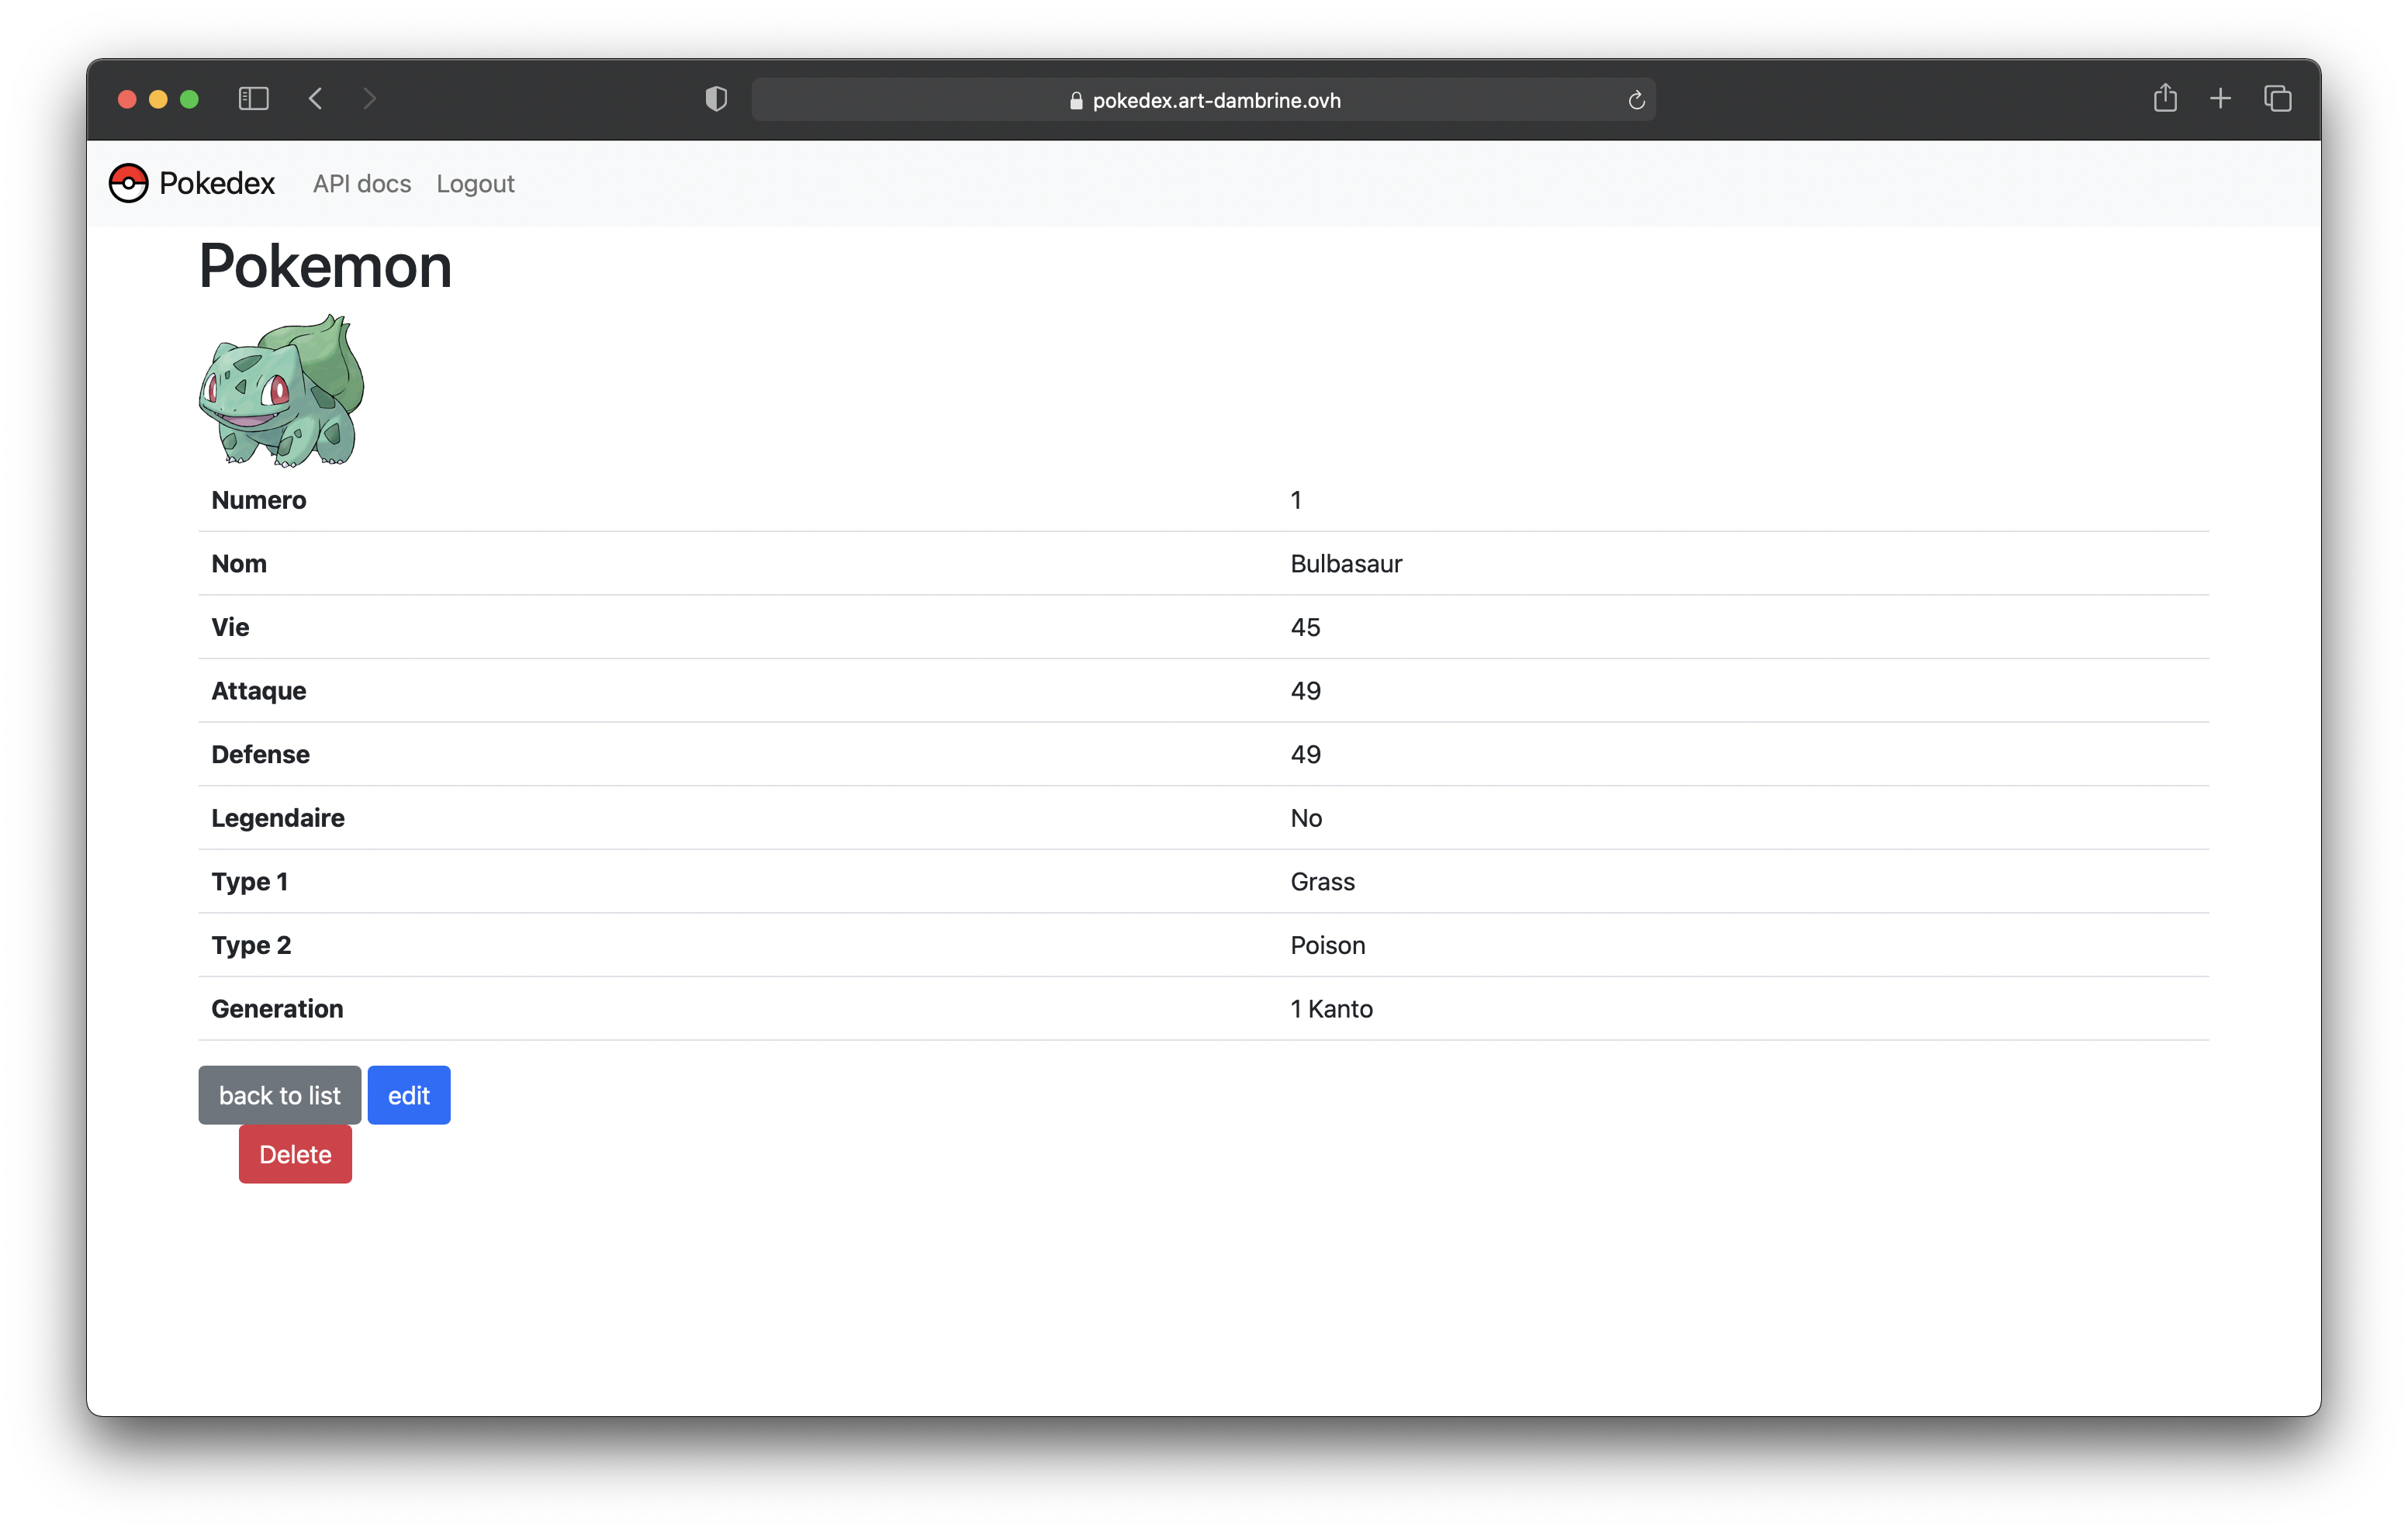Click the back to list button
Viewport: 2408px width, 1531px height.
[280, 1095]
